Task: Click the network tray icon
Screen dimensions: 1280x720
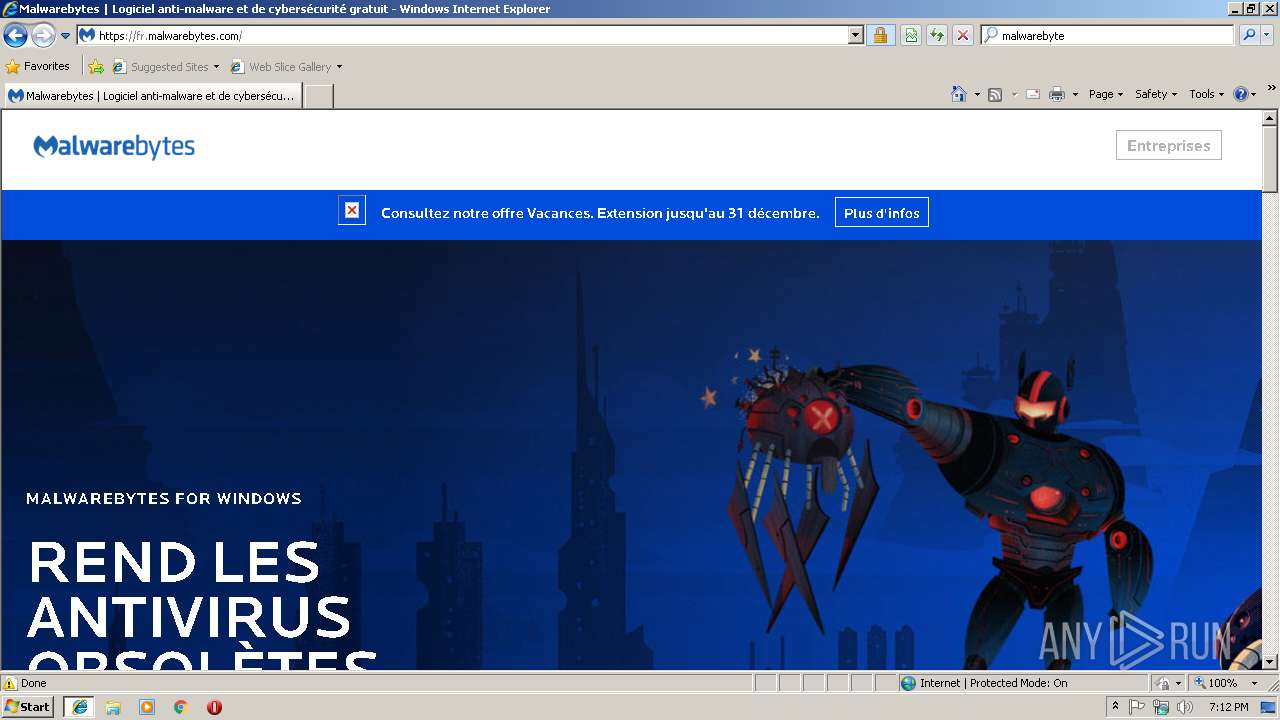Action: click(x=1161, y=707)
